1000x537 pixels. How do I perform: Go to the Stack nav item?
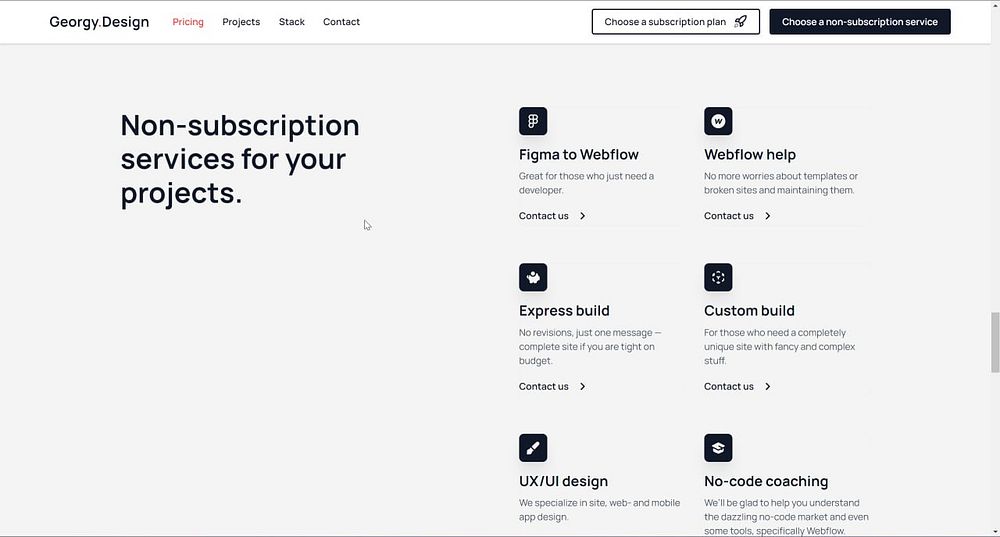291,22
